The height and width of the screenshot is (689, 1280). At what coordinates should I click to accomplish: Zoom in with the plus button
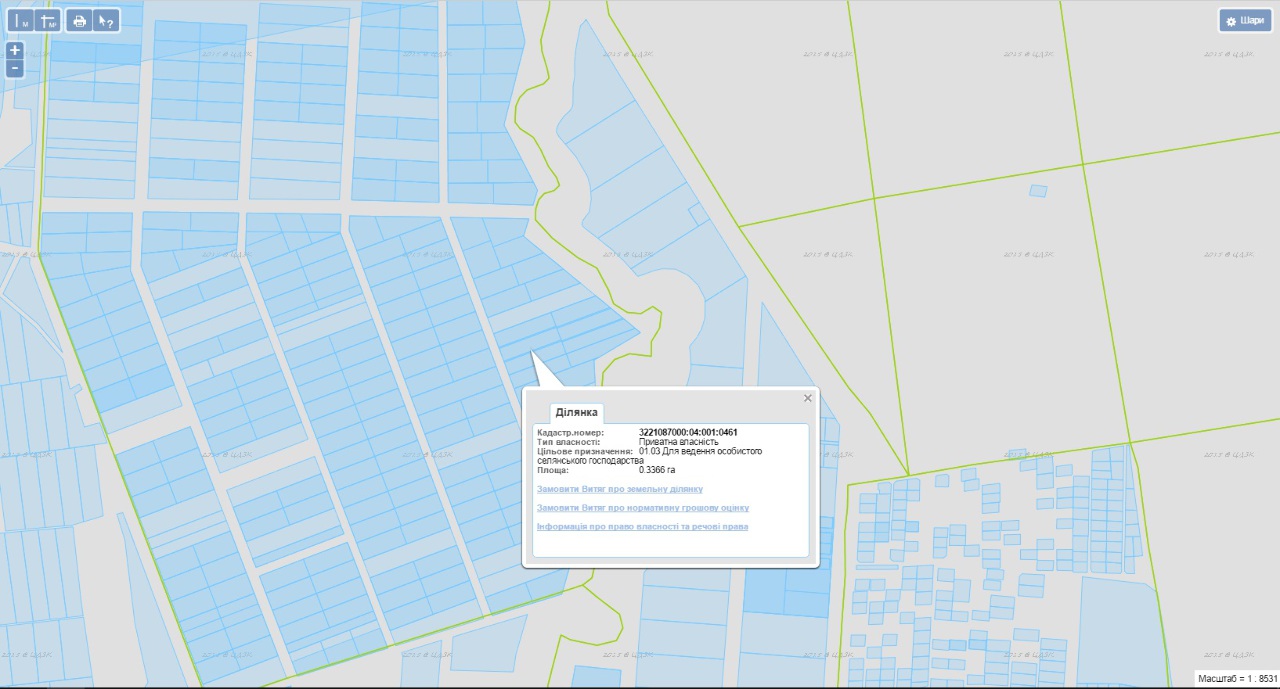coord(15,50)
